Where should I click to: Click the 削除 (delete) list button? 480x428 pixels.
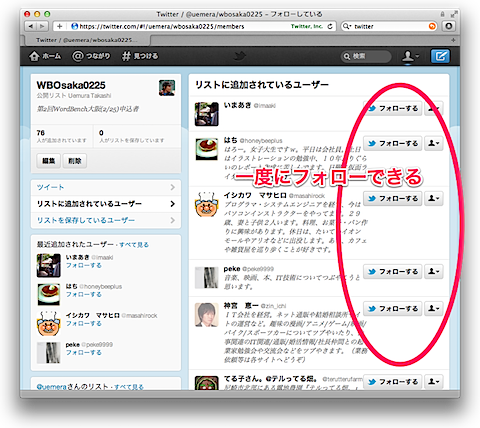pos(75,161)
